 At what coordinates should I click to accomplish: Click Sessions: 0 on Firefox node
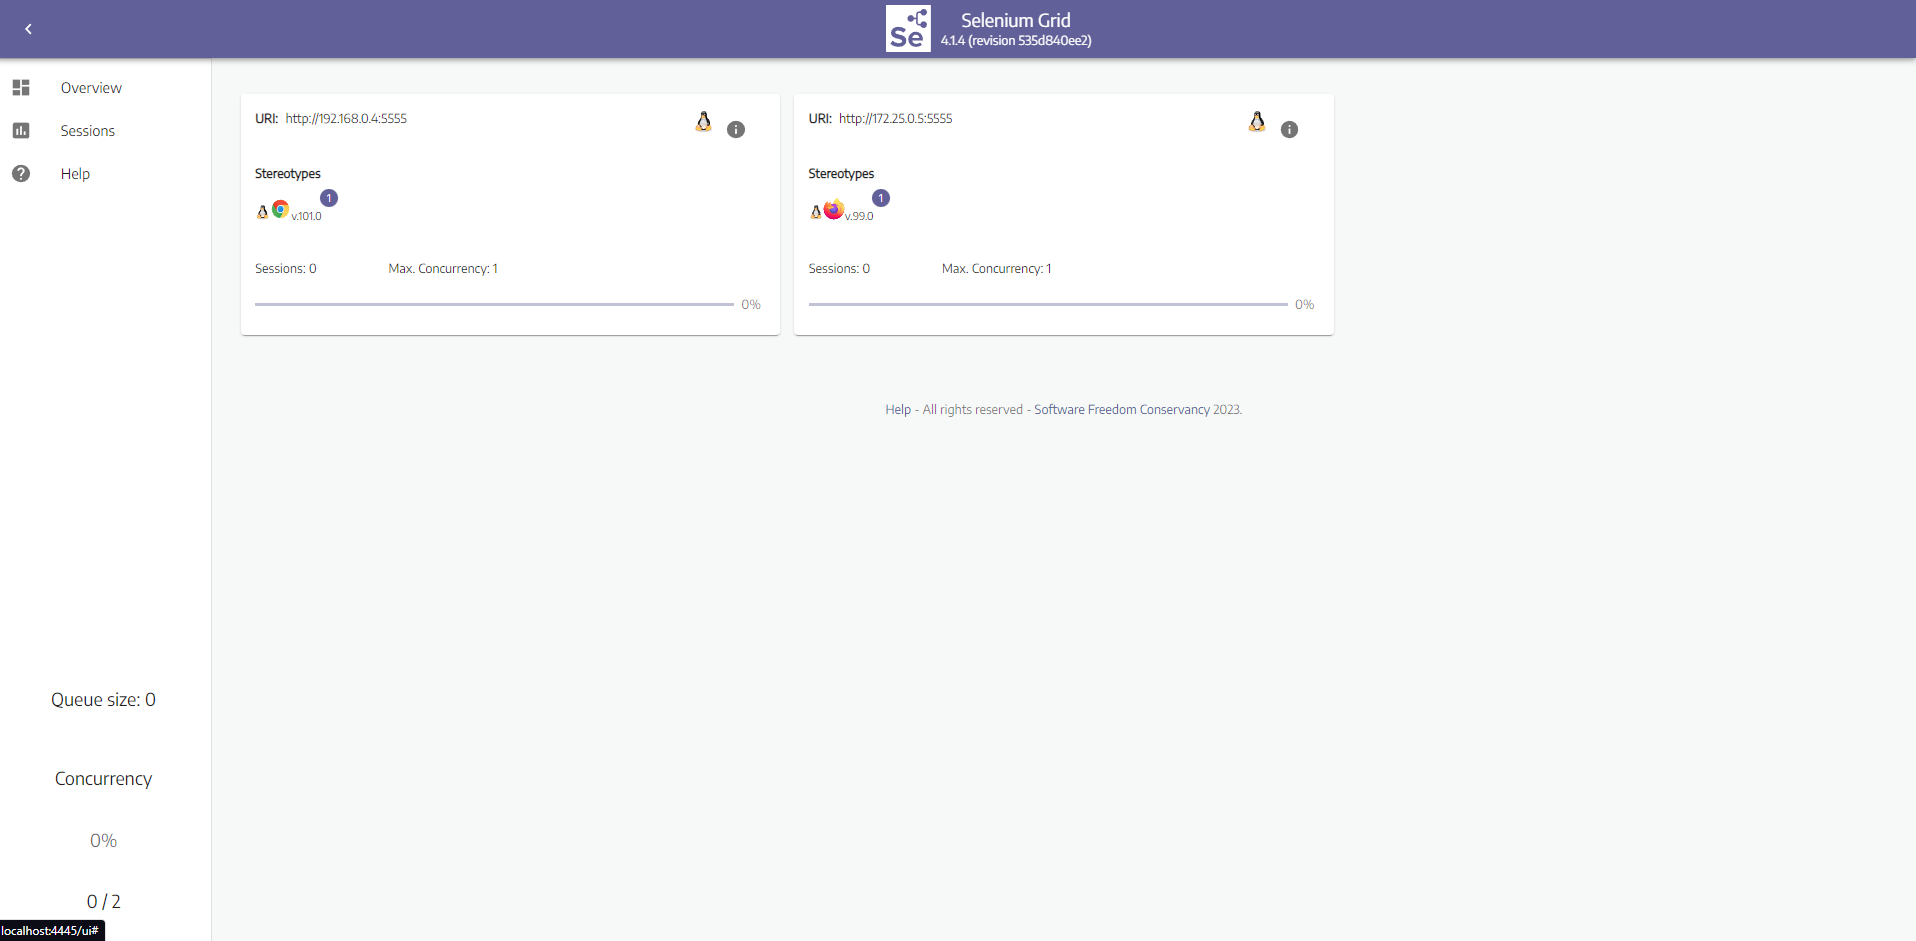[x=839, y=269]
